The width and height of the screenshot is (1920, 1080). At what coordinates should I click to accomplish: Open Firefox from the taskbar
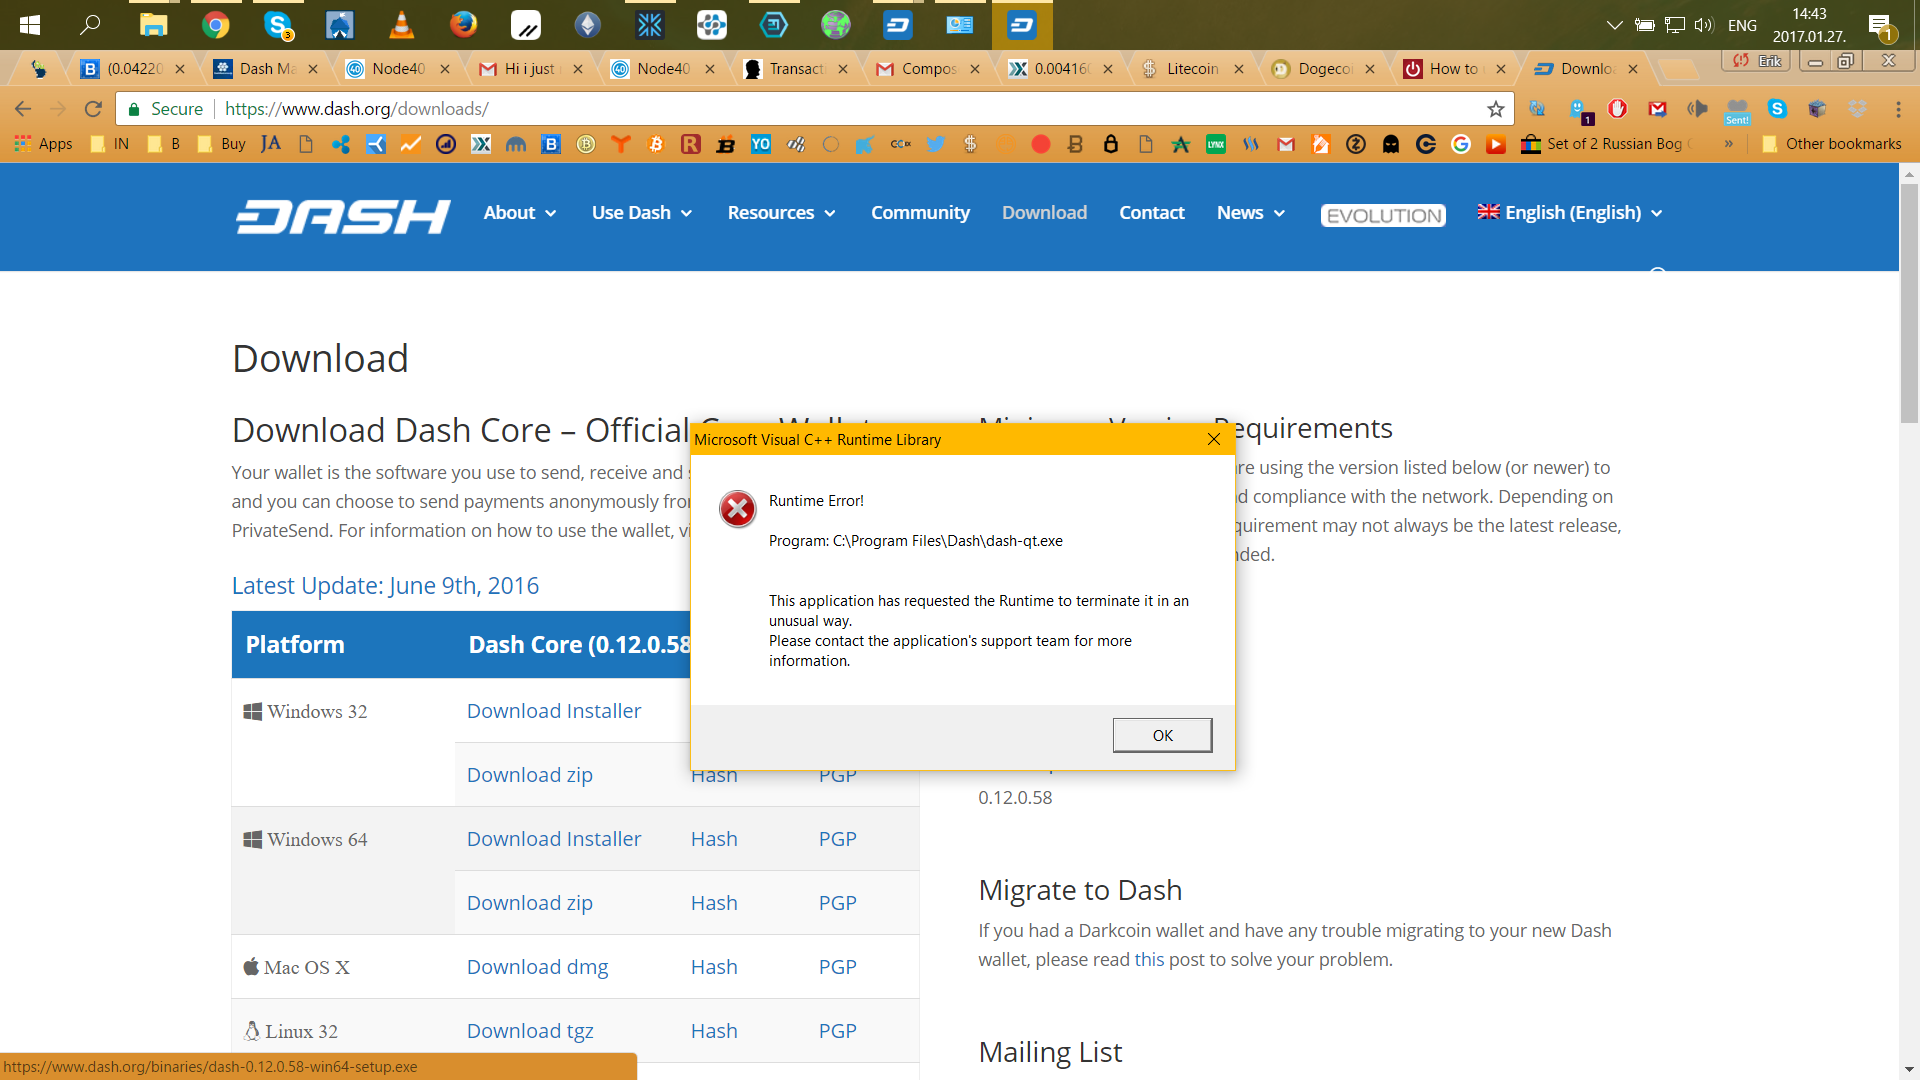(463, 25)
